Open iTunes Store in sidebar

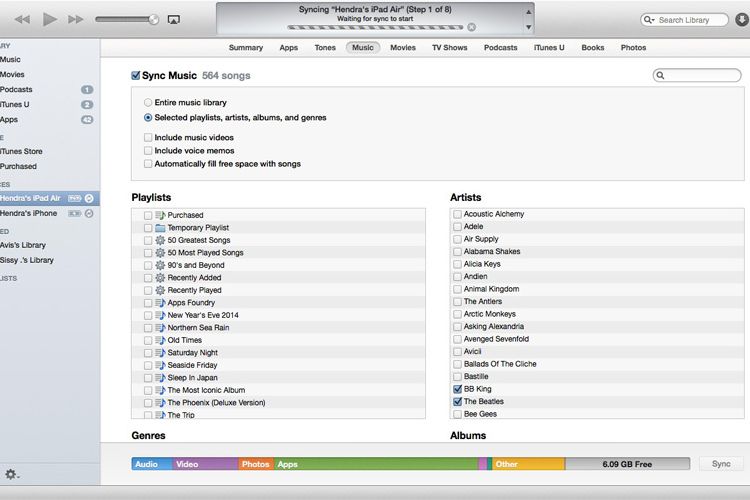pos(22,151)
